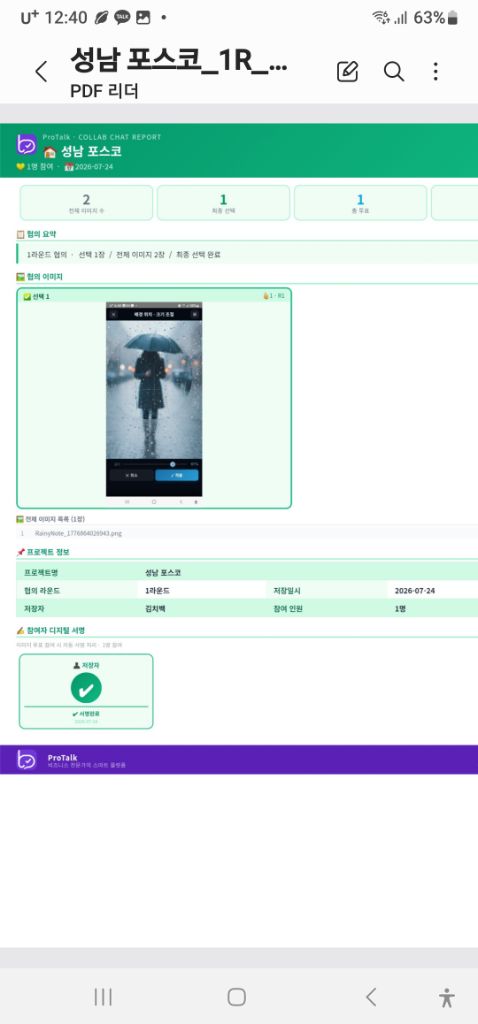Tap the Android home button

(236, 997)
